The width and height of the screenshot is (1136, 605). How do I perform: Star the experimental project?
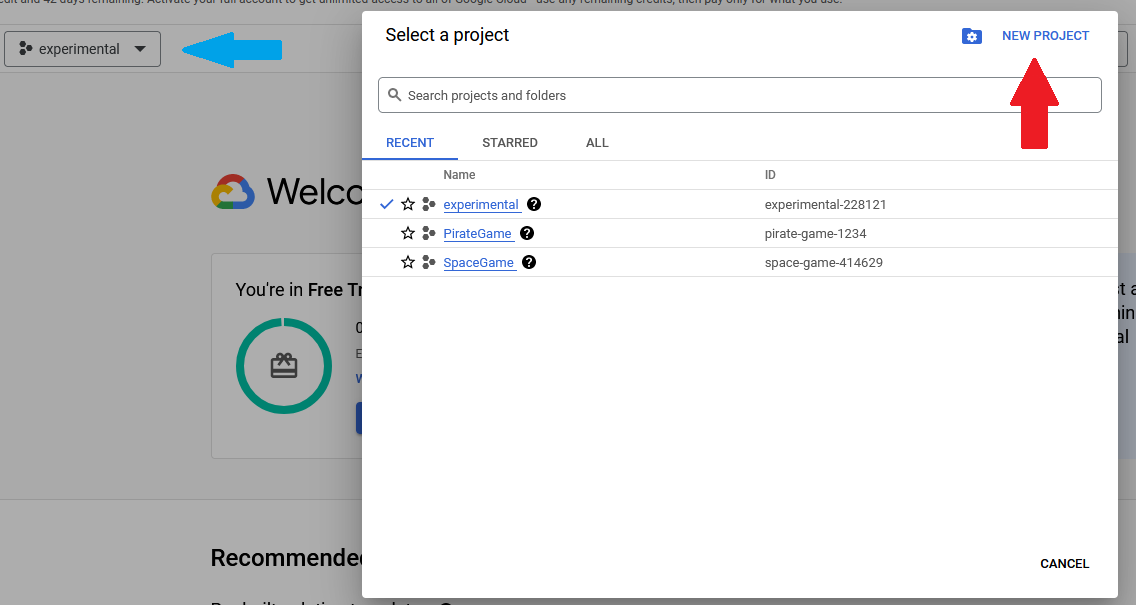pos(407,204)
